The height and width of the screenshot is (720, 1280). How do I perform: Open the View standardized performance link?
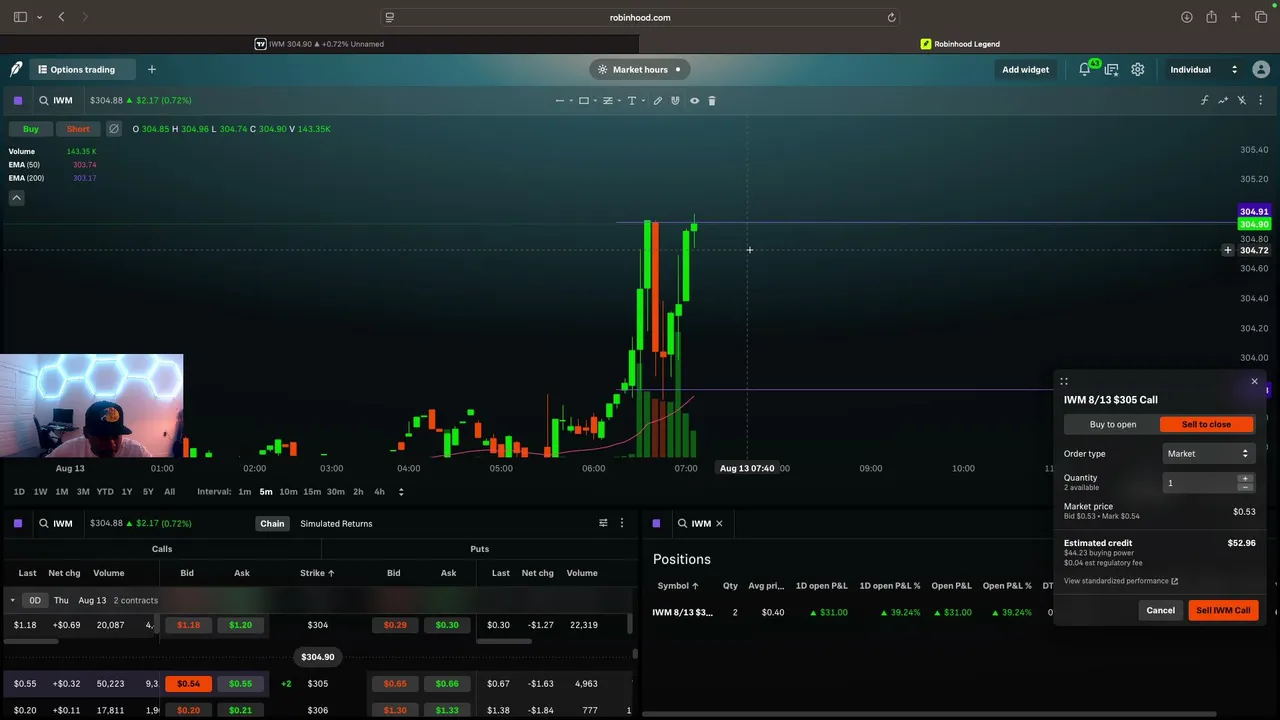click(1121, 581)
